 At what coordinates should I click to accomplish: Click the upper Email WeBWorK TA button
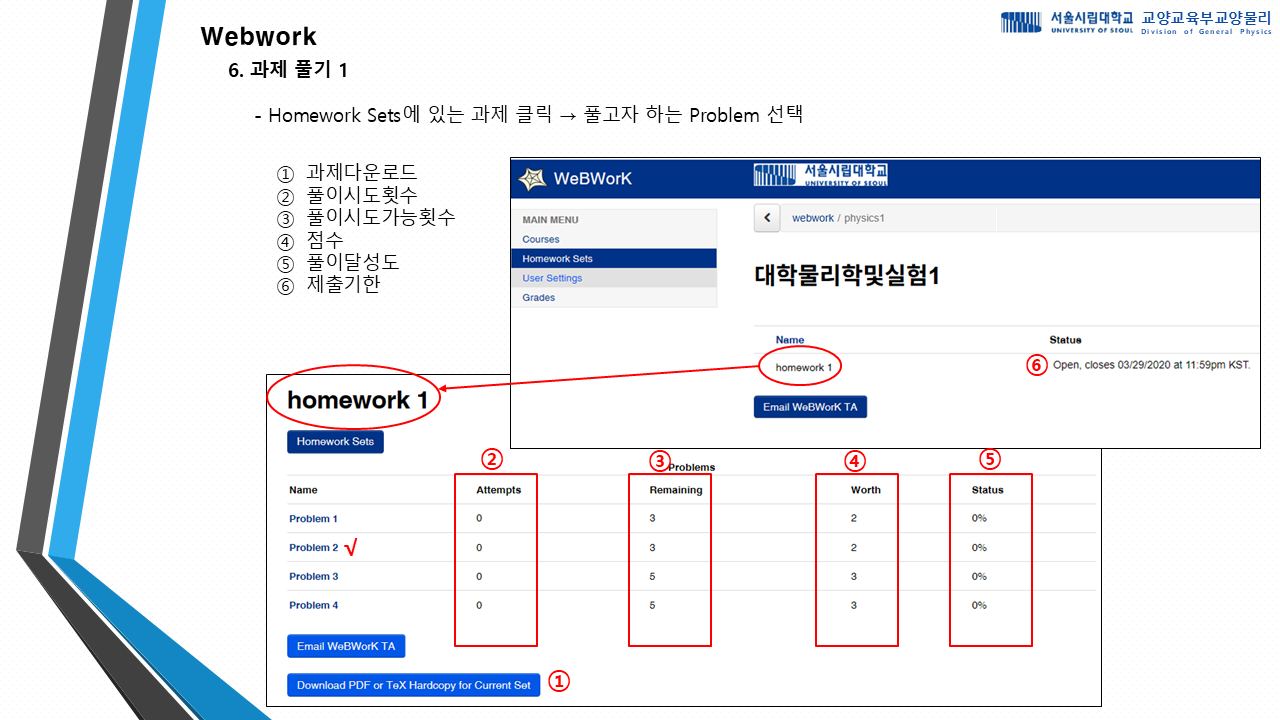click(x=810, y=406)
